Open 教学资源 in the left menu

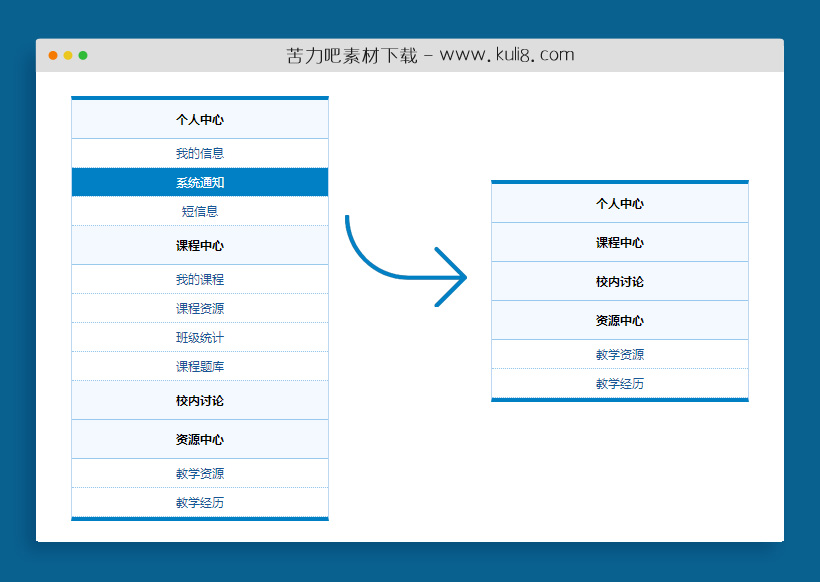200,473
